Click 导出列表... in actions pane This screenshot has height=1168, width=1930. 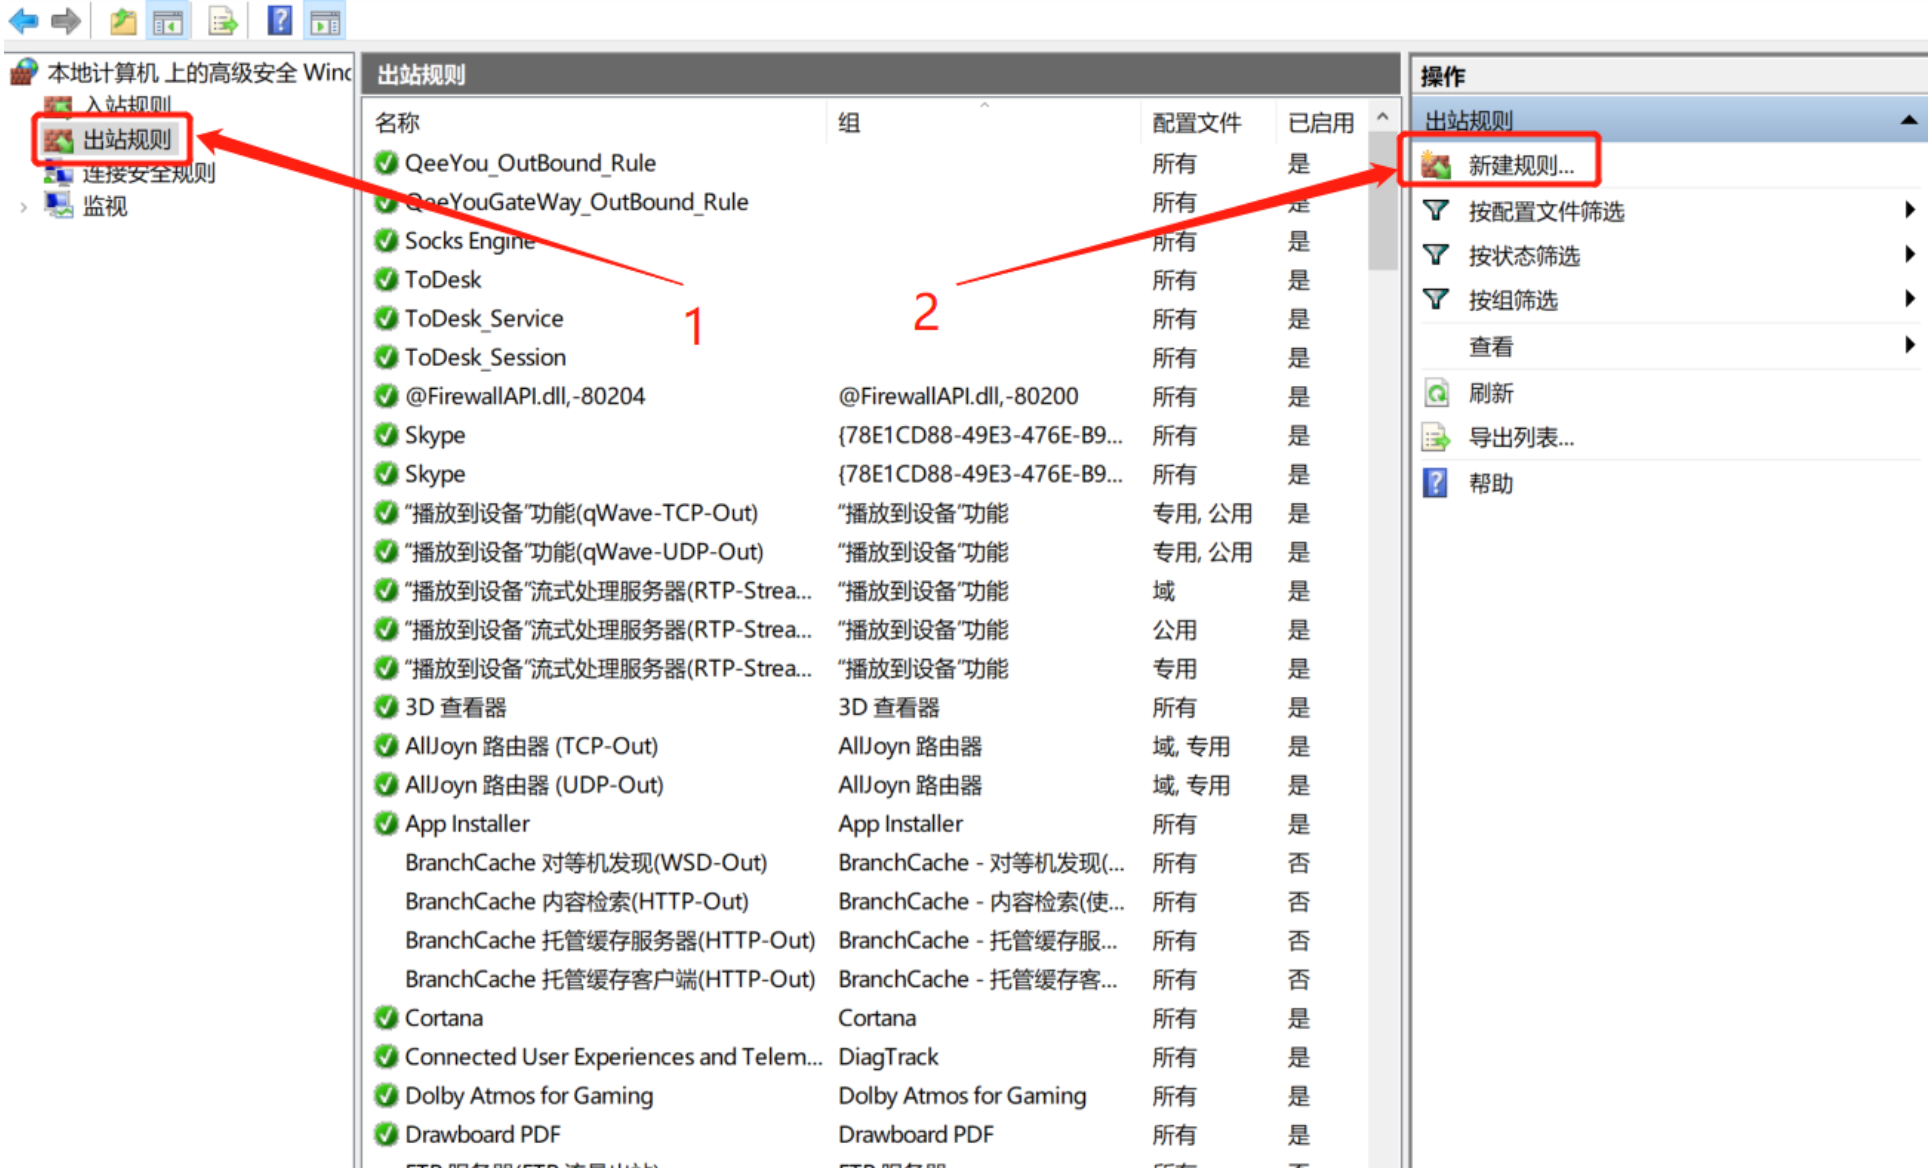(x=1520, y=438)
